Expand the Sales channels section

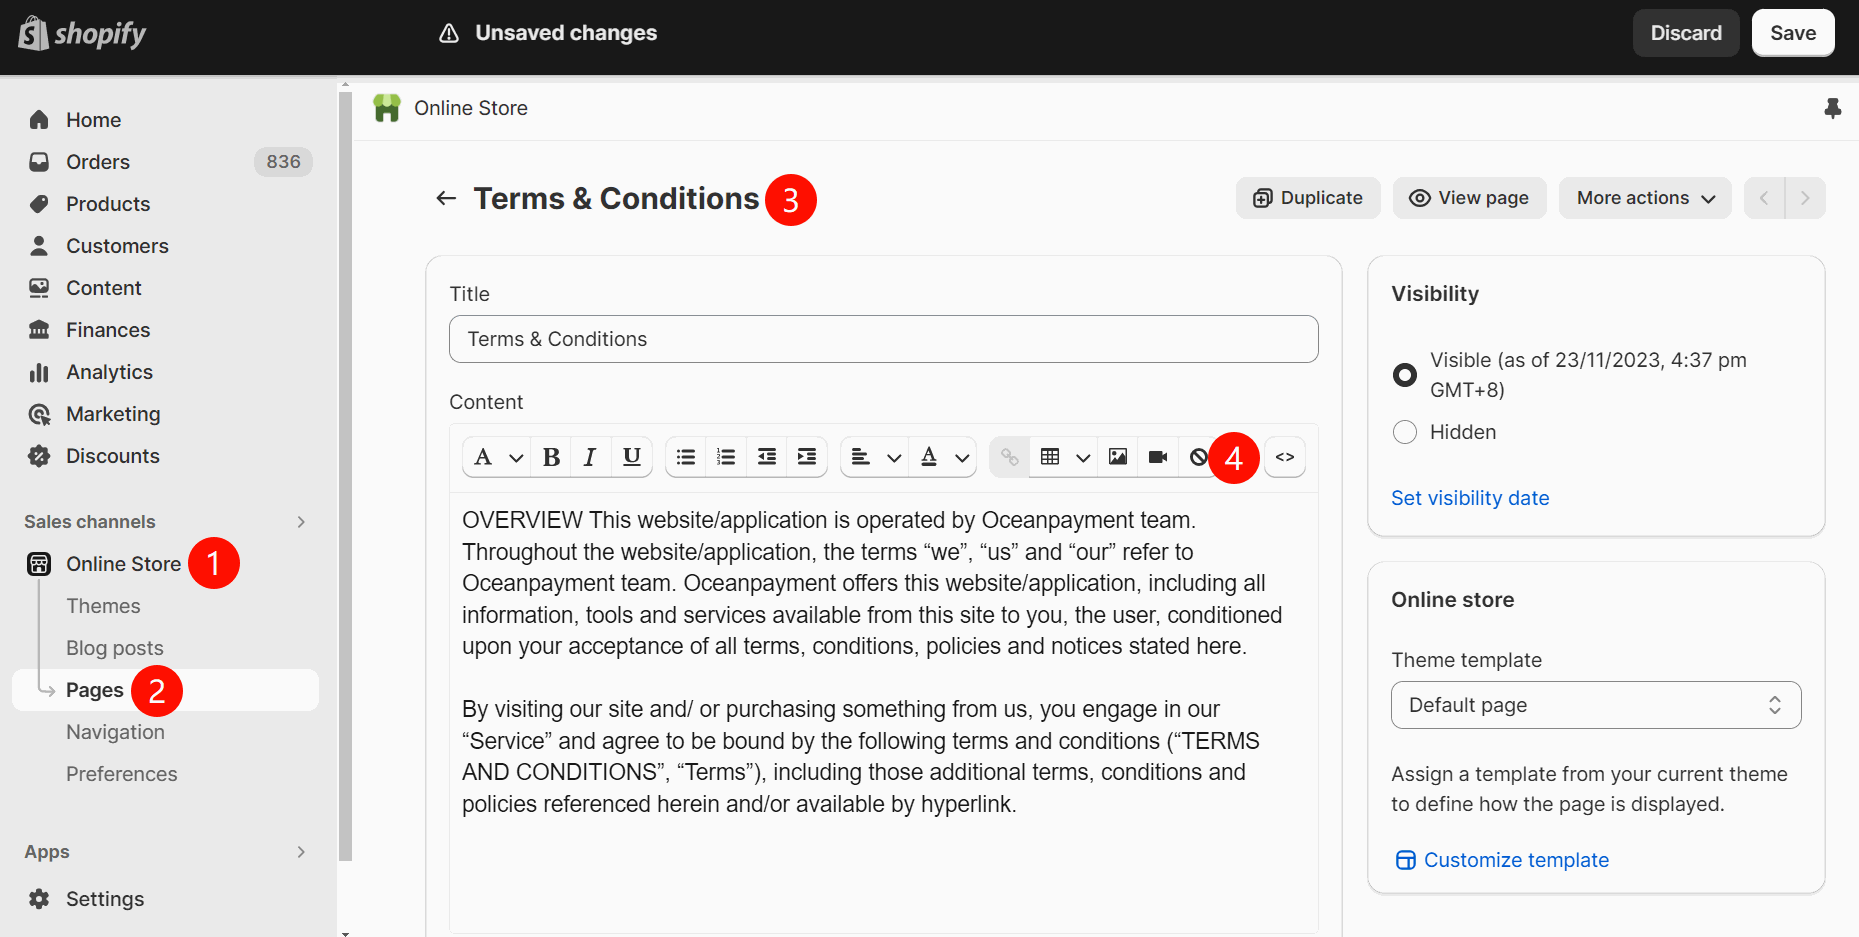pyautogui.click(x=301, y=522)
